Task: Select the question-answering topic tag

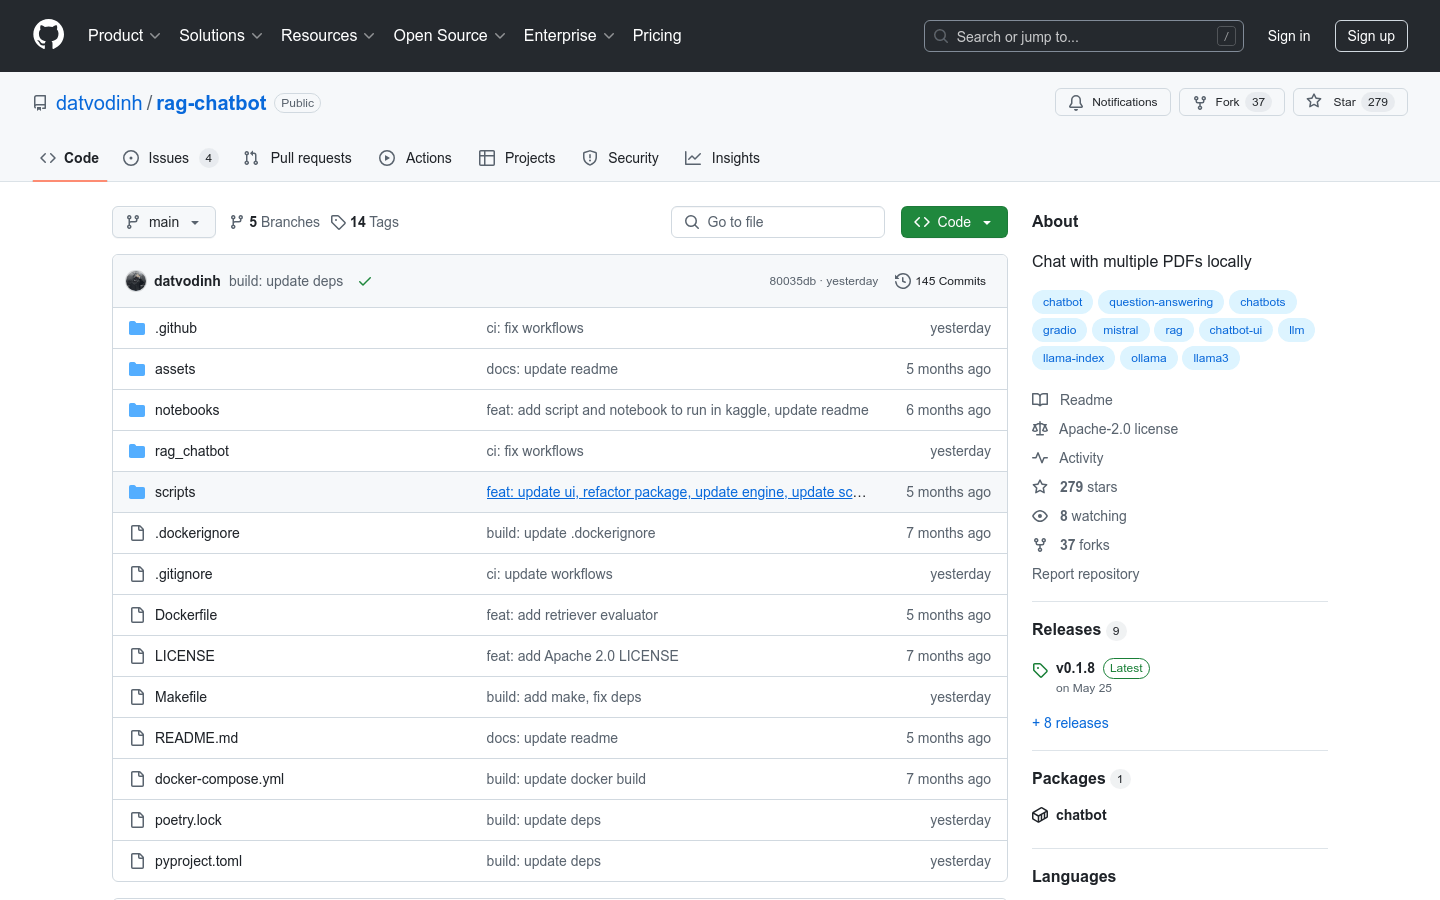Action: coord(1161,302)
